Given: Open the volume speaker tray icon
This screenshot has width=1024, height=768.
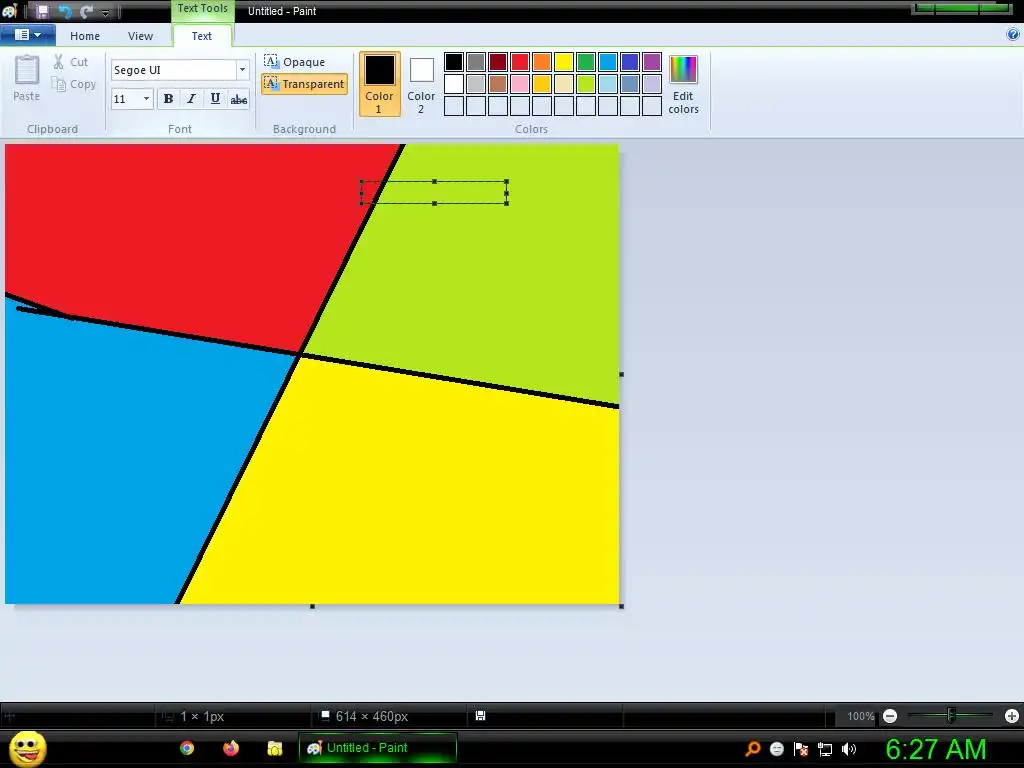Looking at the screenshot, I should click(849, 749).
